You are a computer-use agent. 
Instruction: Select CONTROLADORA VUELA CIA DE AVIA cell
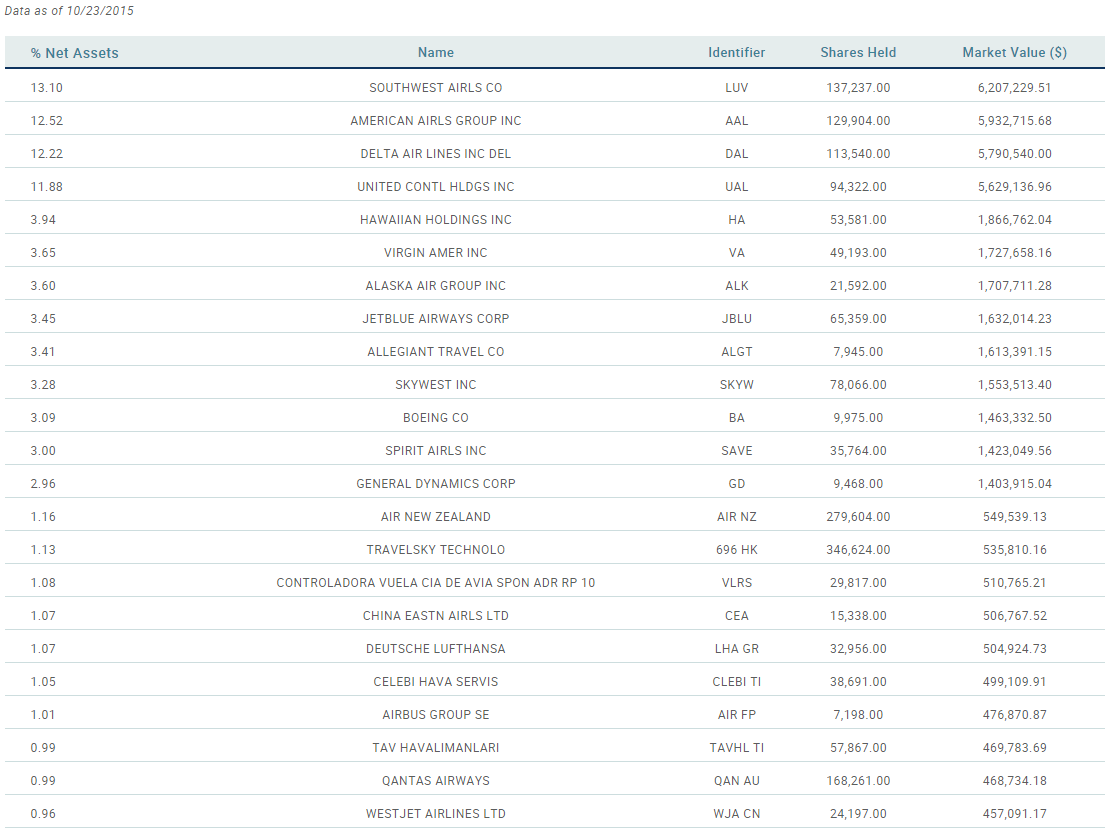(435, 582)
